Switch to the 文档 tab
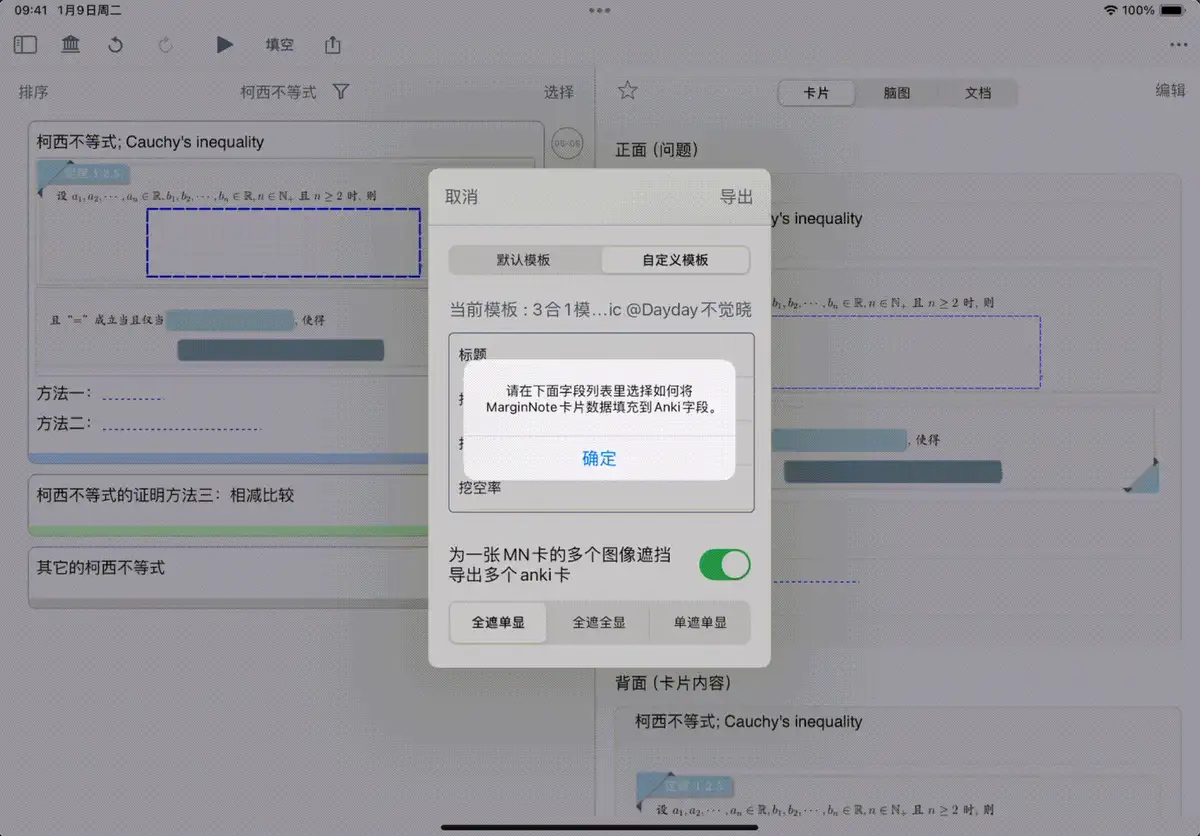The width and height of the screenshot is (1200, 836). [x=977, y=93]
